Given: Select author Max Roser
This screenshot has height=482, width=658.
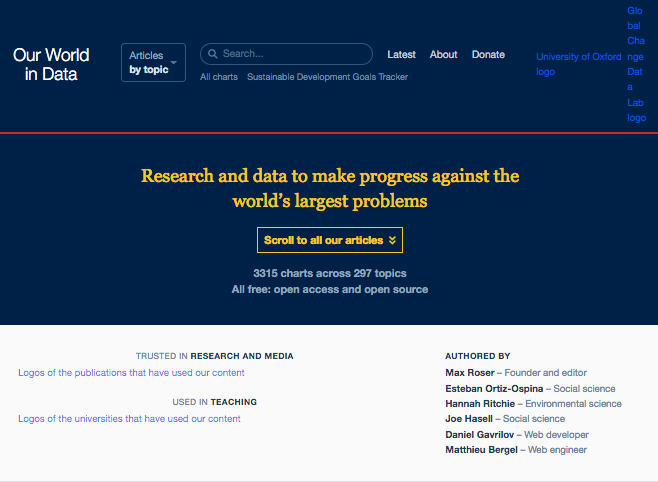Looking at the screenshot, I should click(470, 373).
